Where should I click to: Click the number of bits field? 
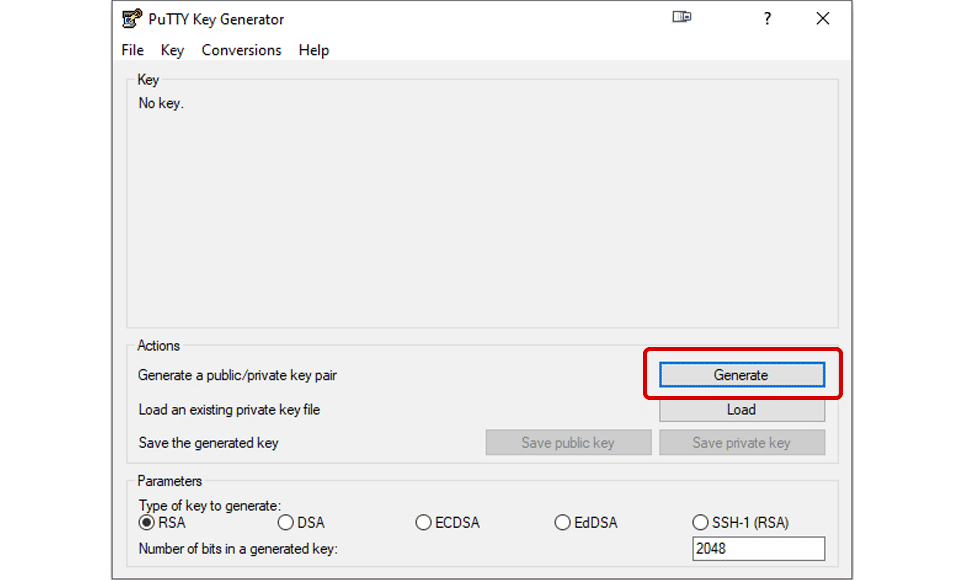click(x=759, y=549)
